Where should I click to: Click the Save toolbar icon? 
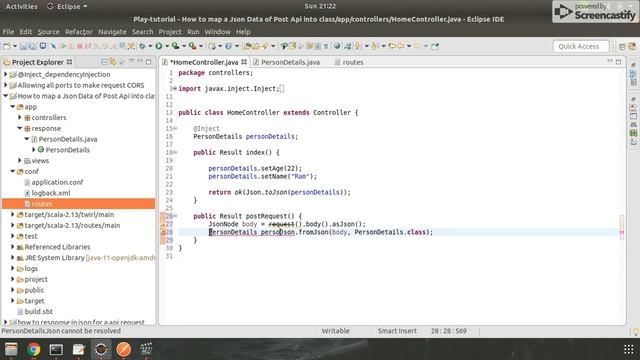pyautogui.click(x=24, y=46)
